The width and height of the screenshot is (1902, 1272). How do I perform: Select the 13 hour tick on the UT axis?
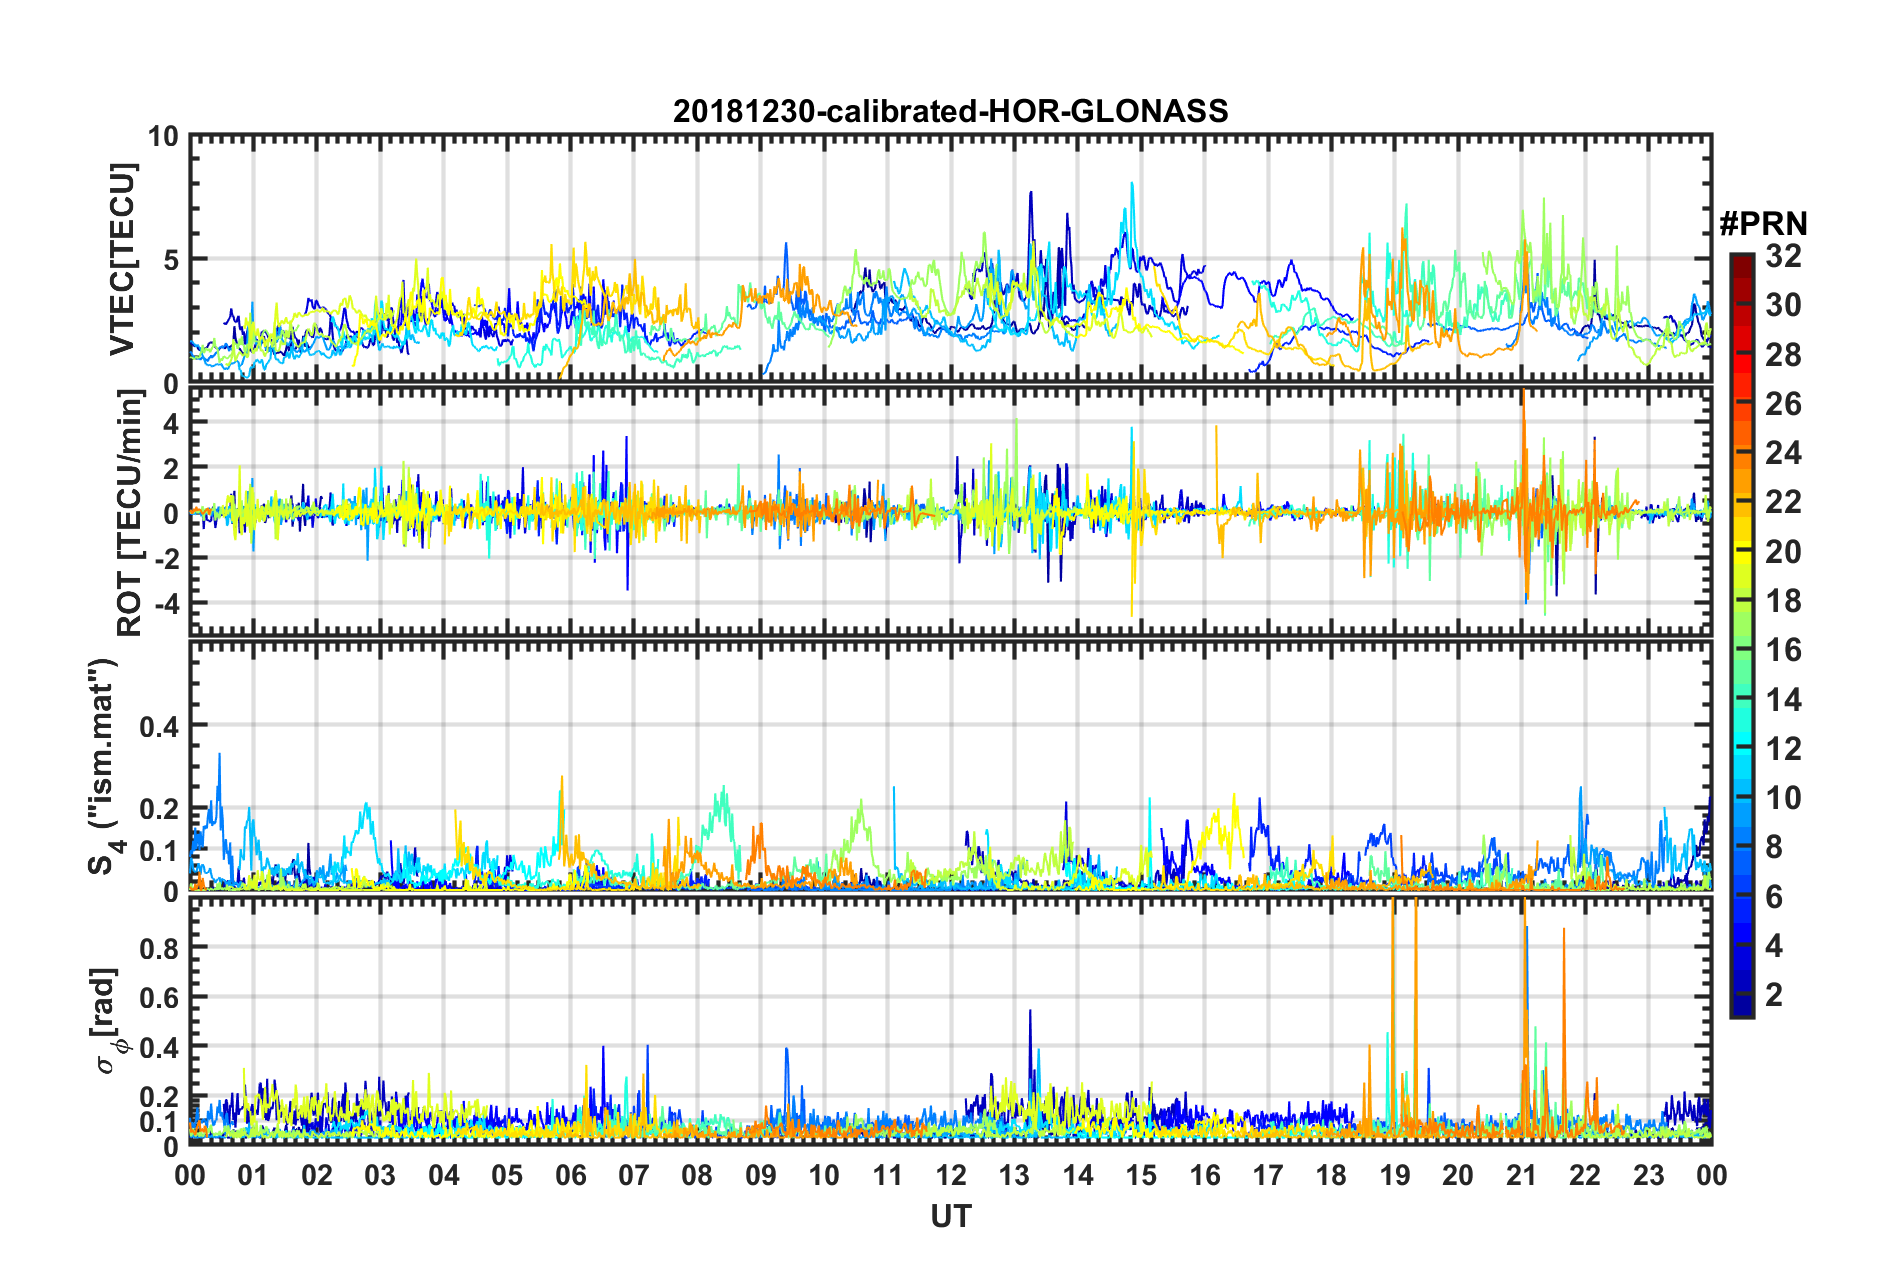(x=1014, y=1174)
